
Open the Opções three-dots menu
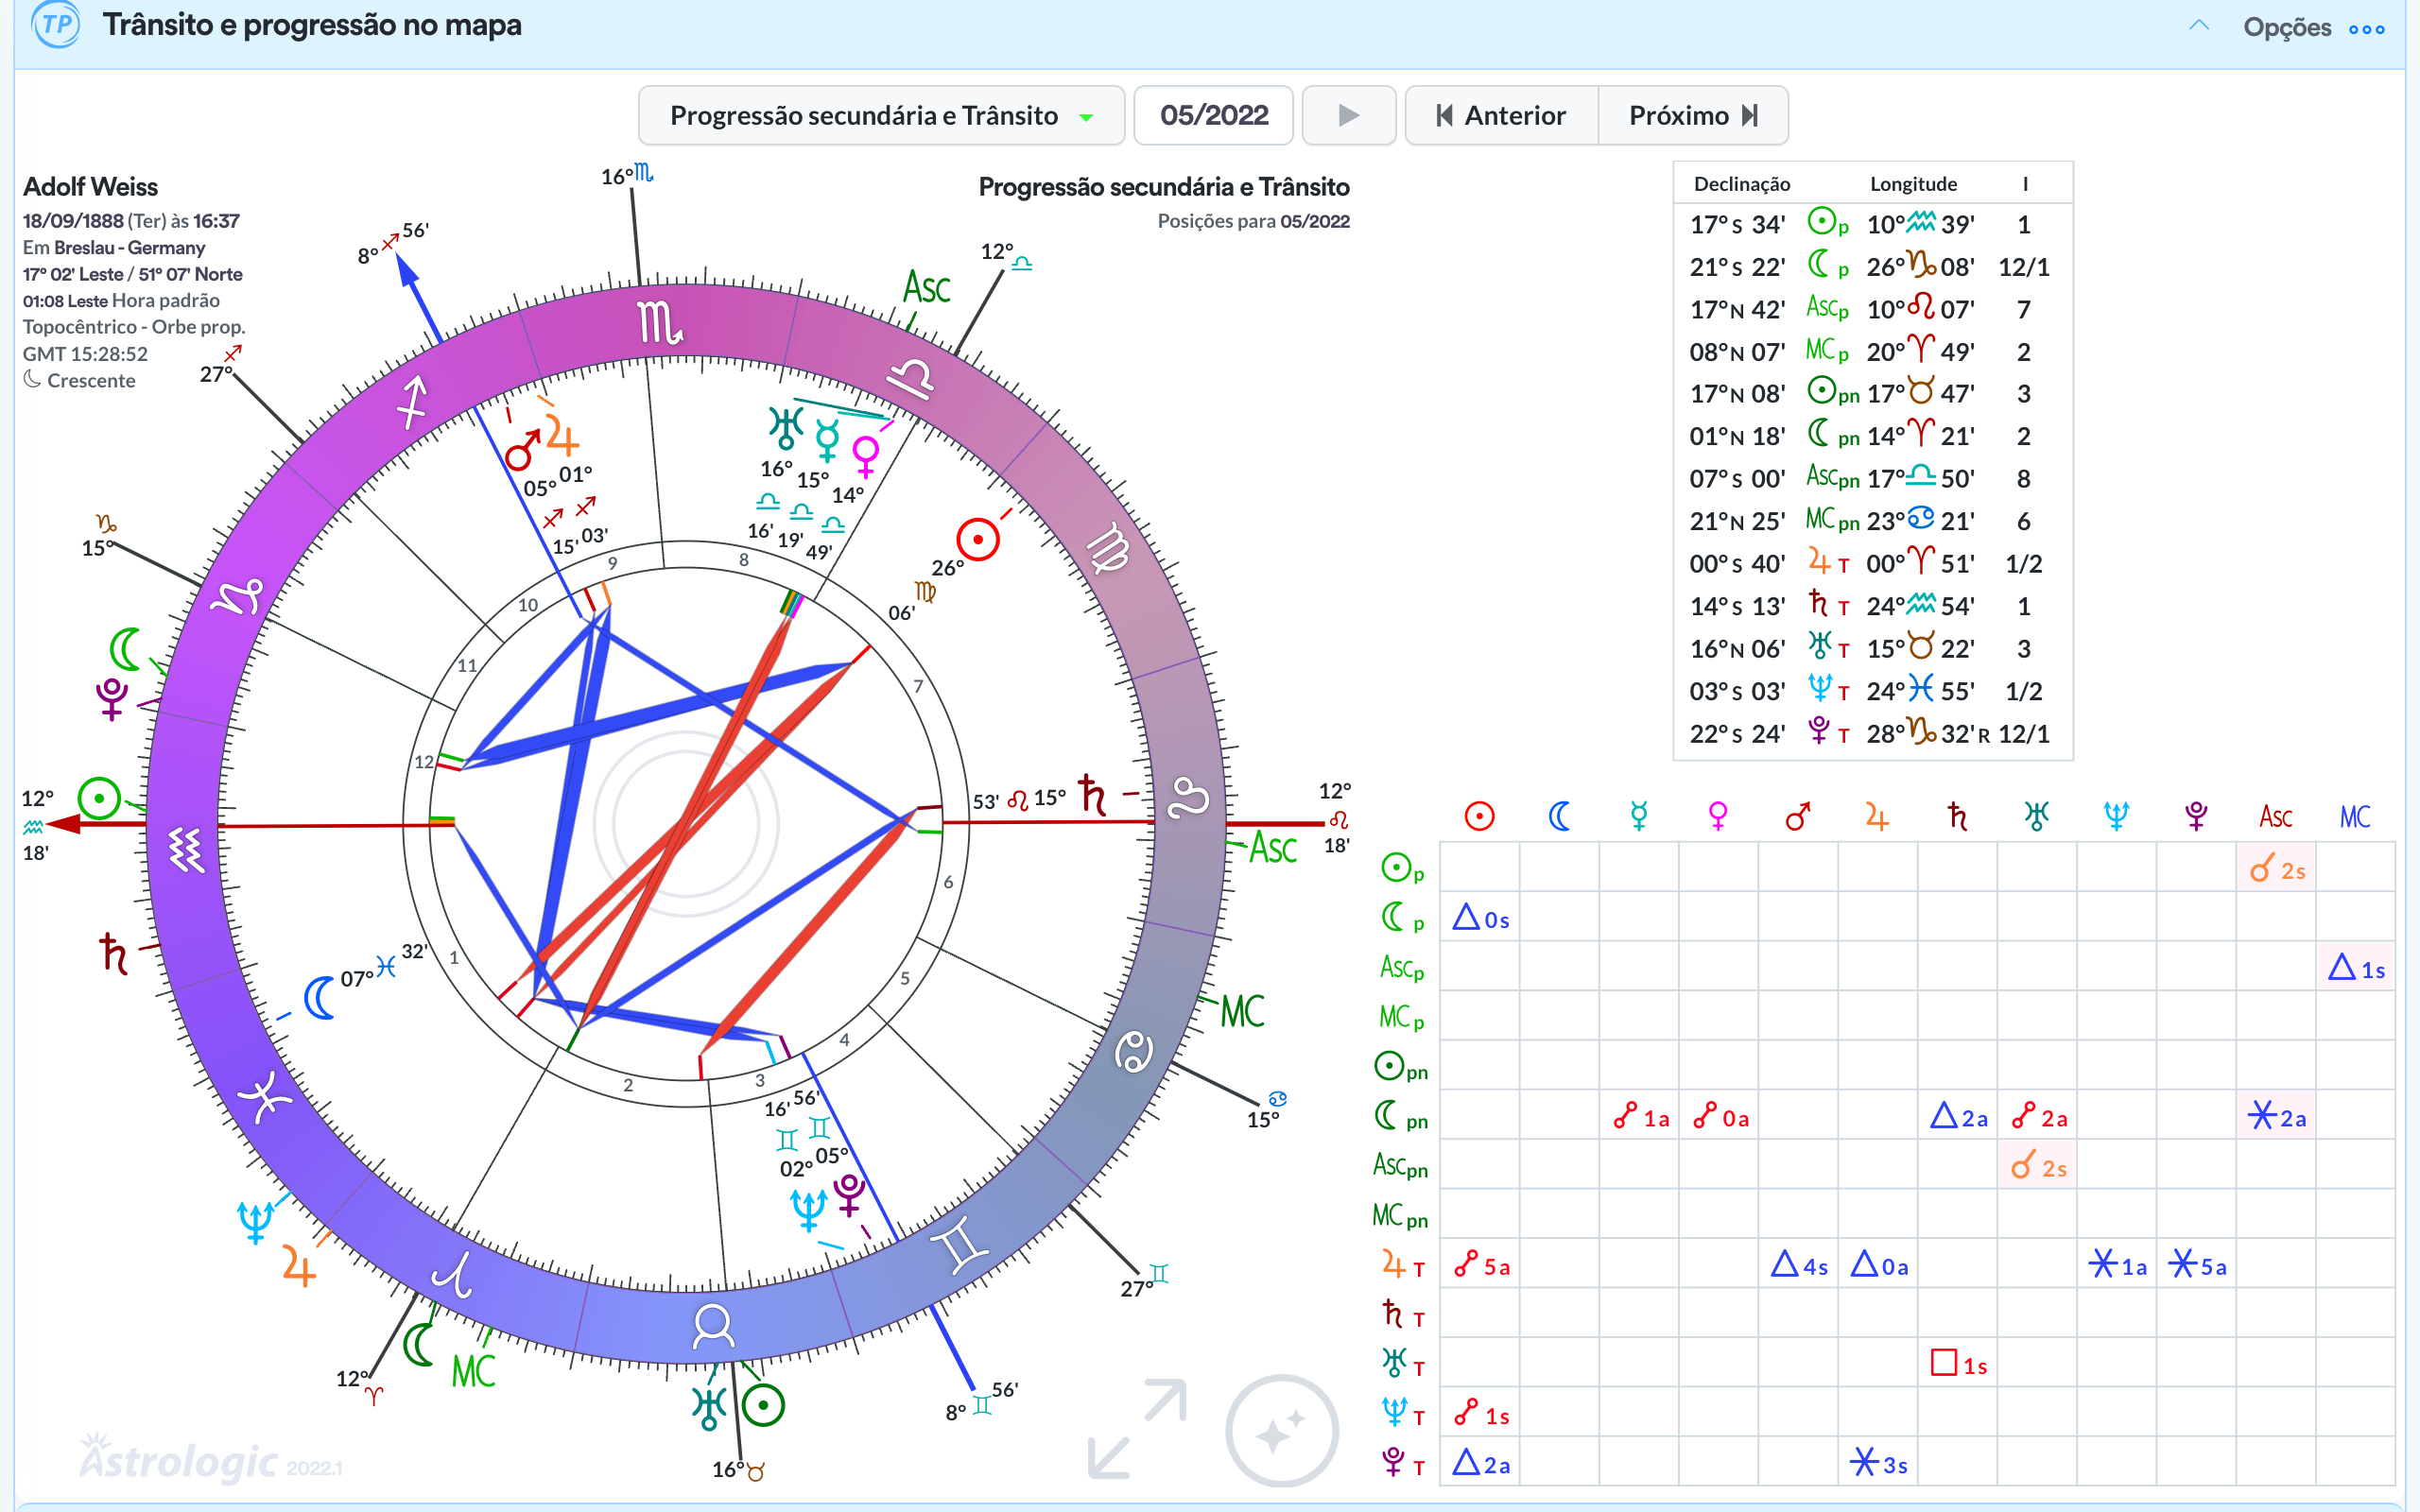[2366, 29]
